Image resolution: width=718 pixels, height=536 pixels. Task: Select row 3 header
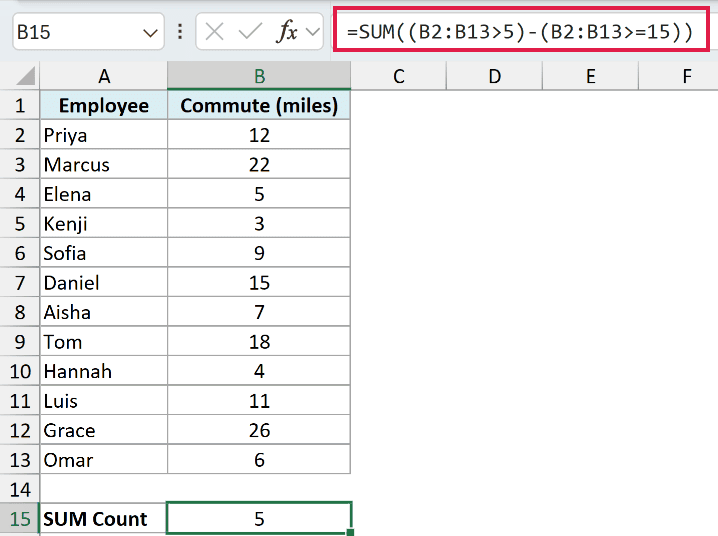pos(20,164)
